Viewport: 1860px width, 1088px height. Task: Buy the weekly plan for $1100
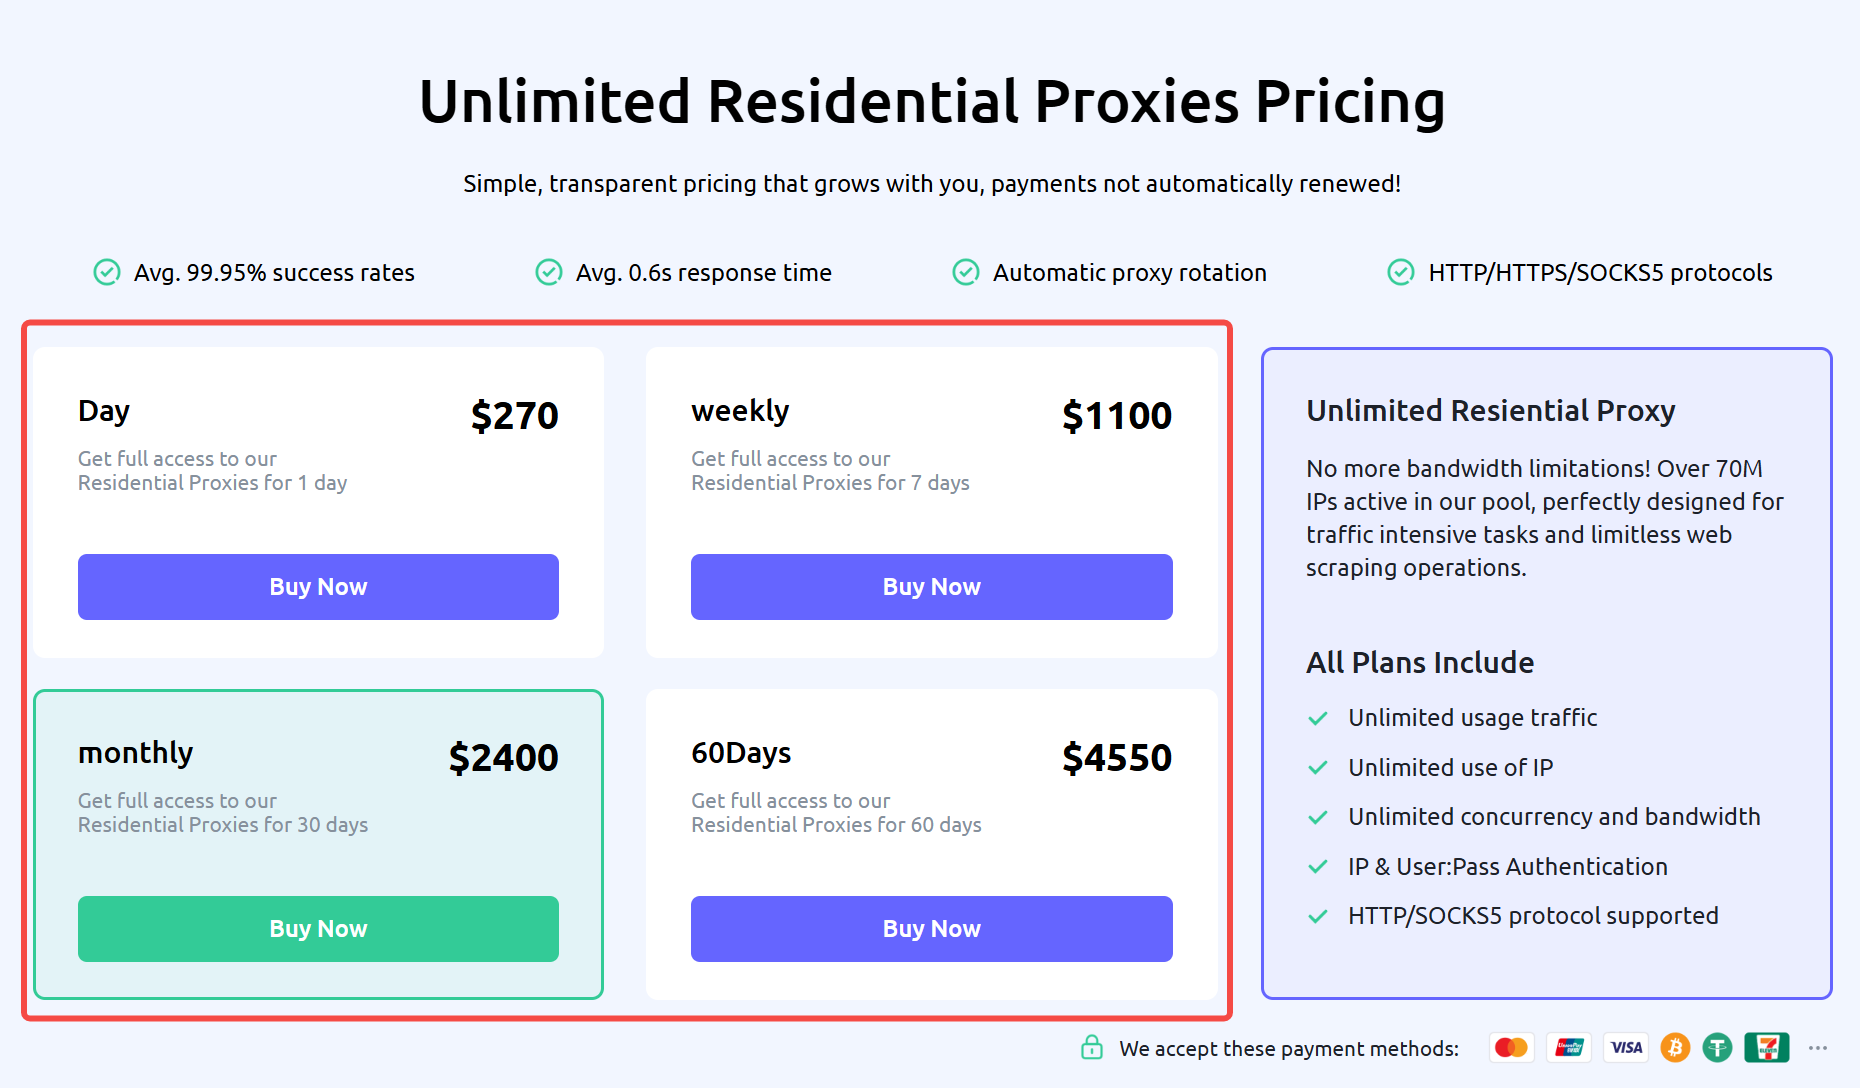tap(931, 587)
